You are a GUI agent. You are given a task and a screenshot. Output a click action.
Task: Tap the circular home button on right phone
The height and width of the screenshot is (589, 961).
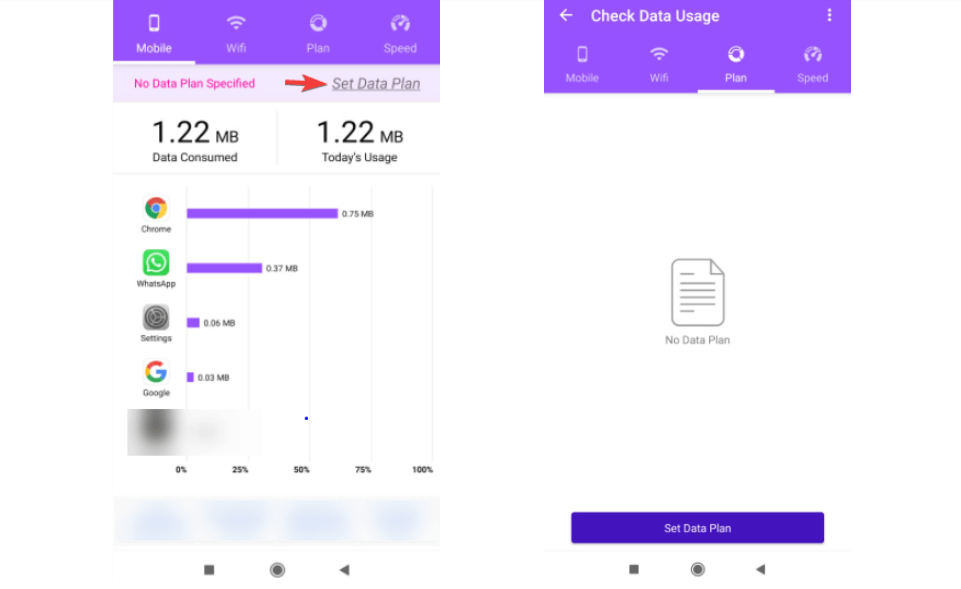pos(697,569)
